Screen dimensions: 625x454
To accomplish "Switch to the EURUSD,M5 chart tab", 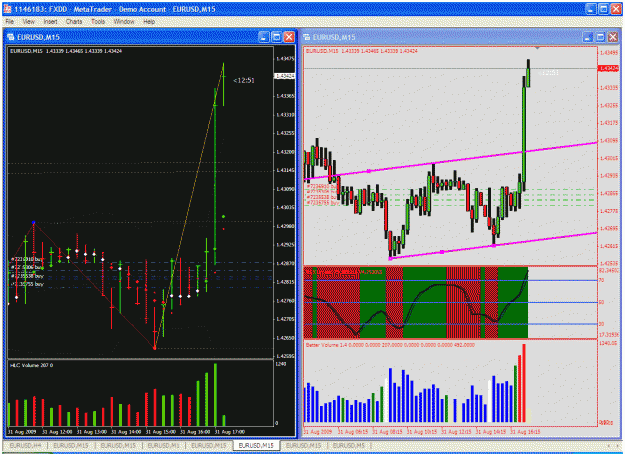I will coord(349,445).
